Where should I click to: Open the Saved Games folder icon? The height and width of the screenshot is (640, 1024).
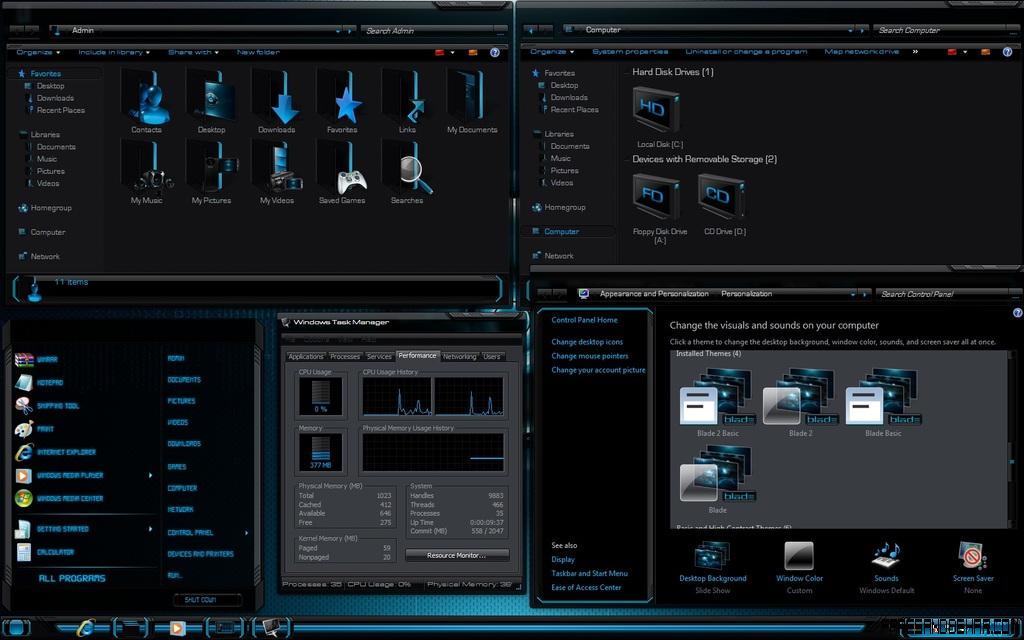(342, 172)
